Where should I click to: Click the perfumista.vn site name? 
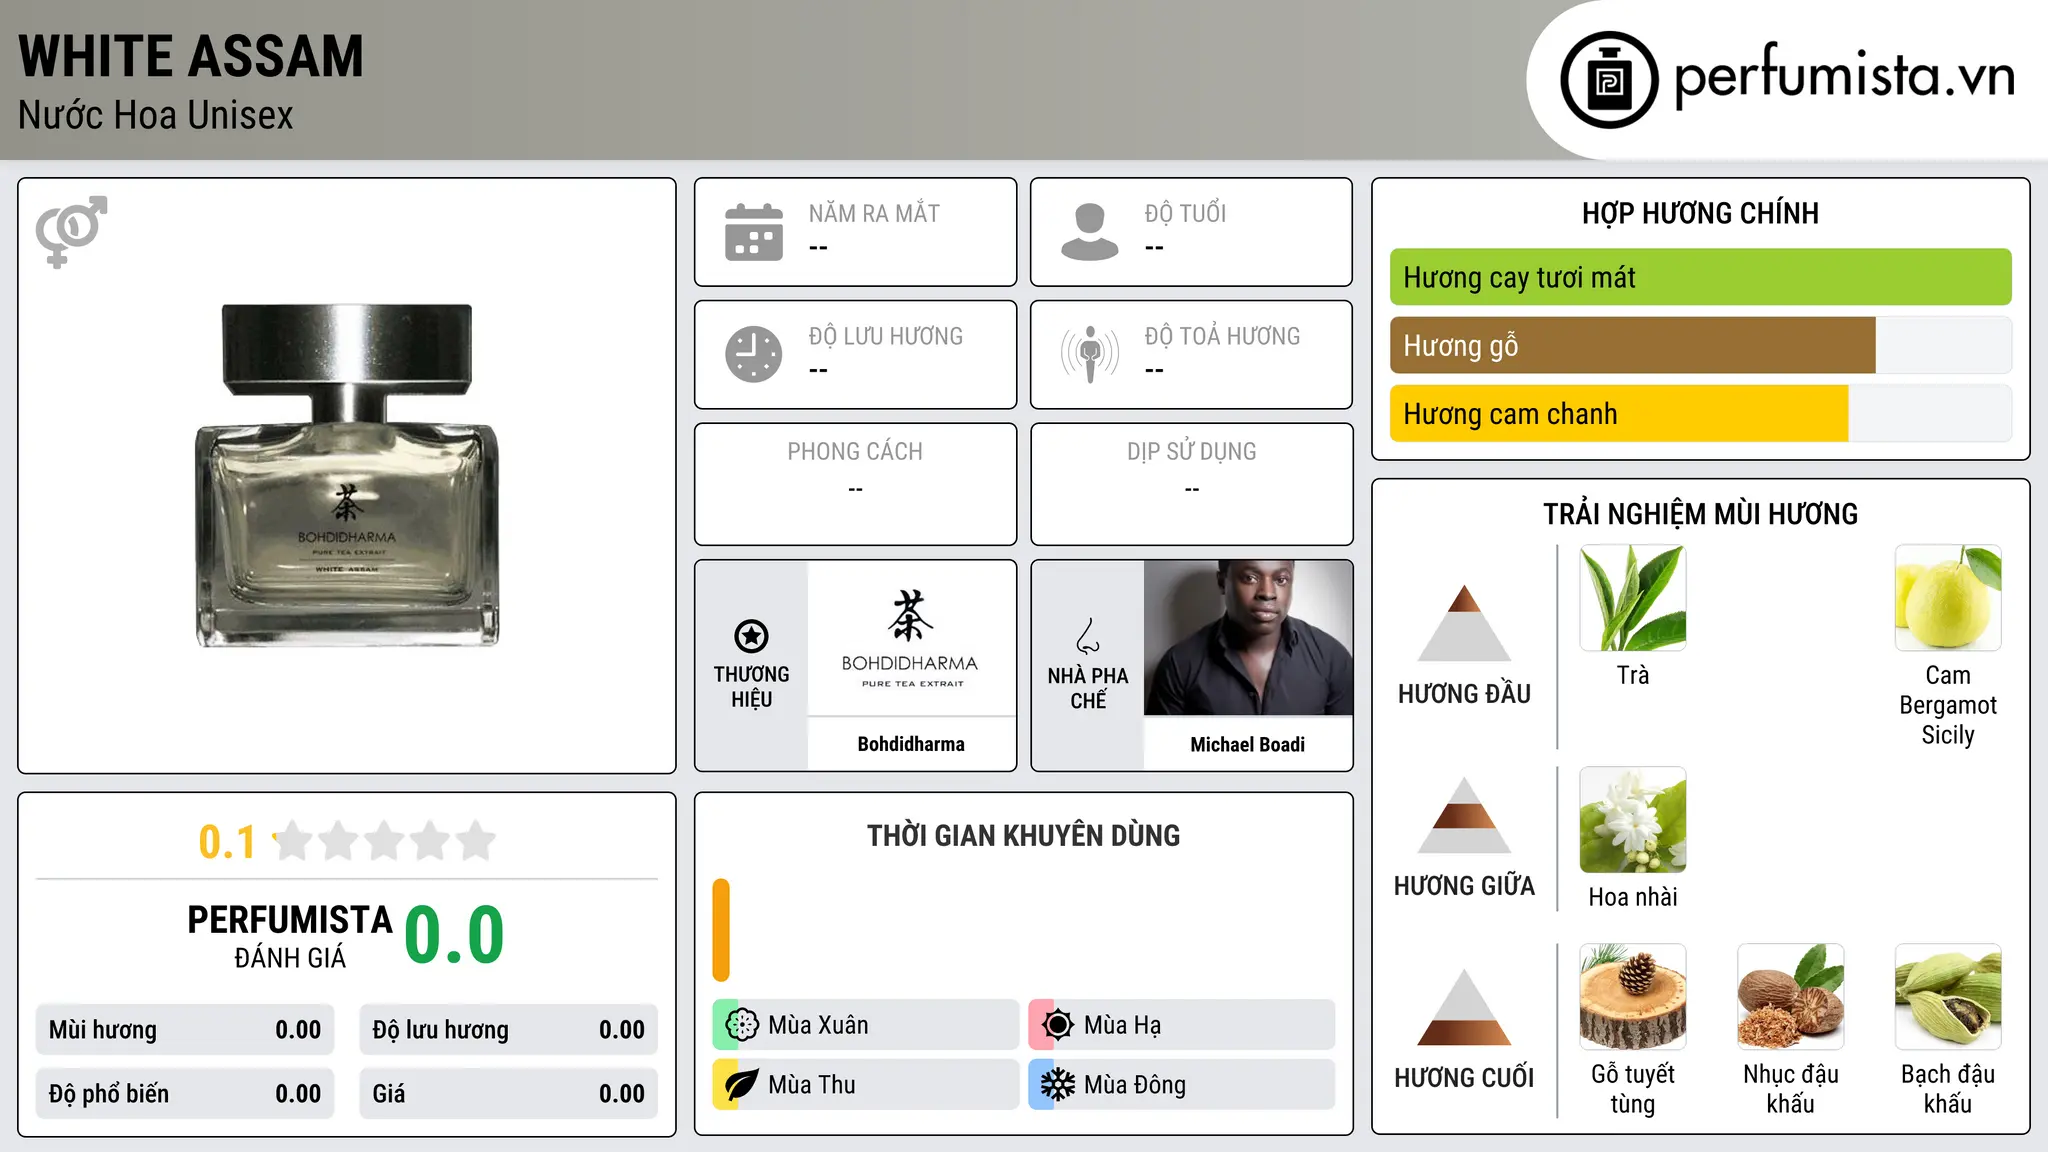(1844, 77)
